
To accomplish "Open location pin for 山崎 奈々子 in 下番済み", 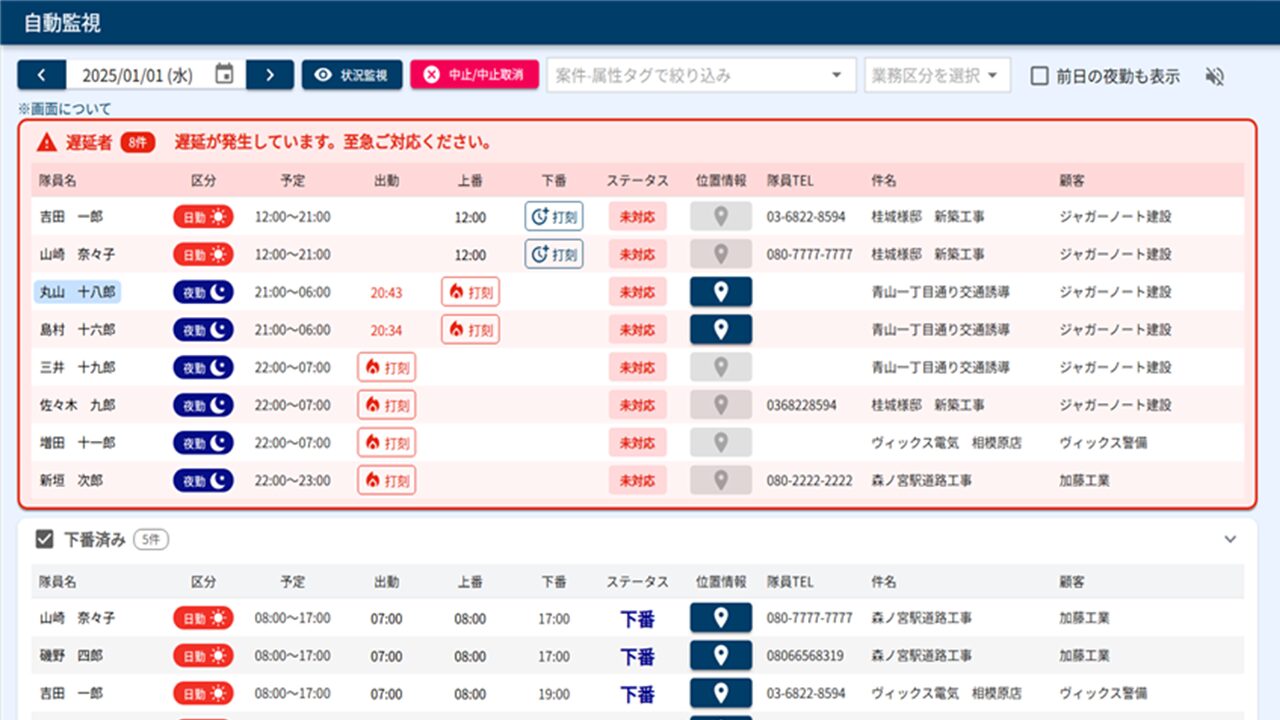I will coord(721,619).
